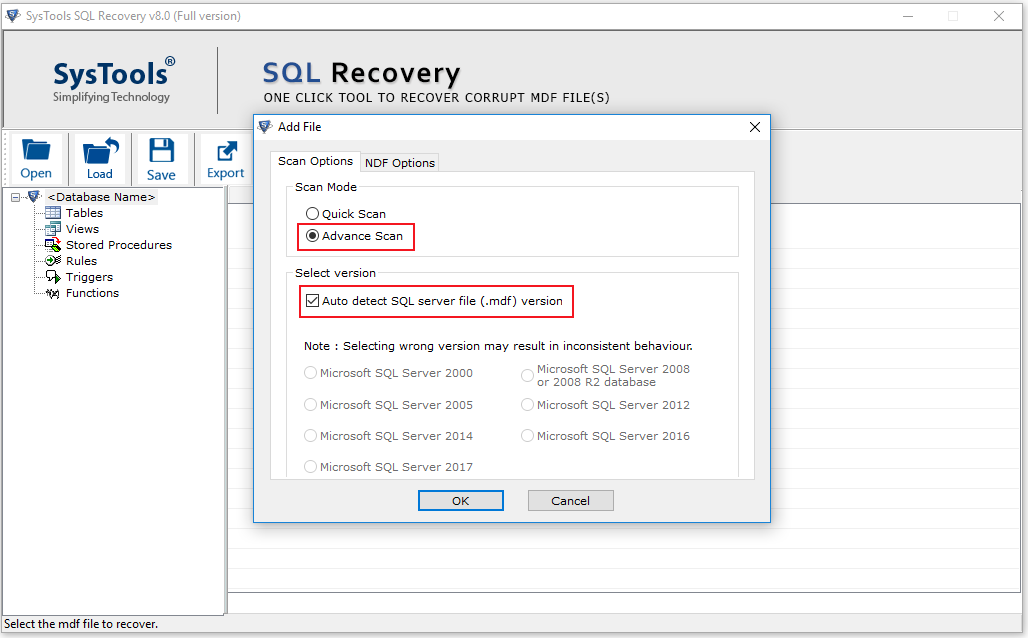The width and height of the screenshot is (1028, 638).
Task: Switch to the Scan Options tab
Action: tap(315, 161)
